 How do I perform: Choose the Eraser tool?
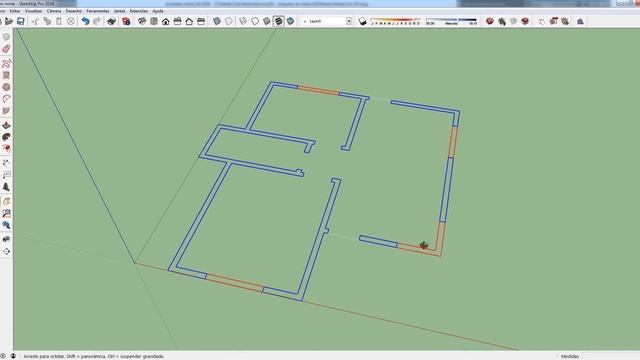coord(6,49)
